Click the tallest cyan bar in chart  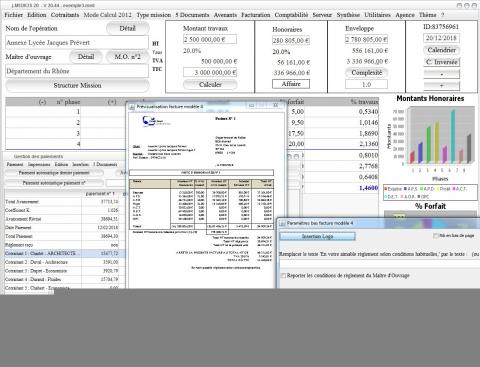pos(453,136)
